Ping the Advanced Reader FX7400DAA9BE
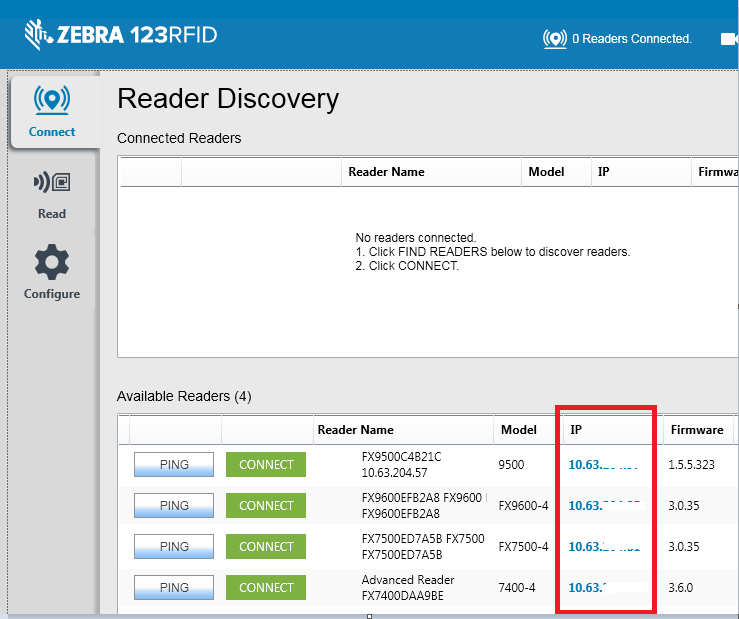739x619 pixels. [x=174, y=588]
